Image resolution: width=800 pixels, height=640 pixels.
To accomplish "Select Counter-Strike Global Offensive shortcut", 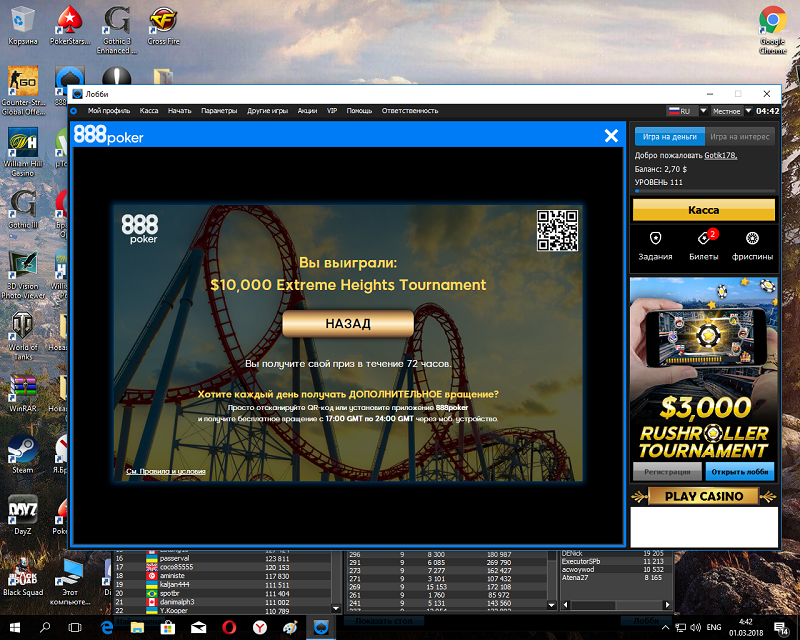I will pos(23,91).
